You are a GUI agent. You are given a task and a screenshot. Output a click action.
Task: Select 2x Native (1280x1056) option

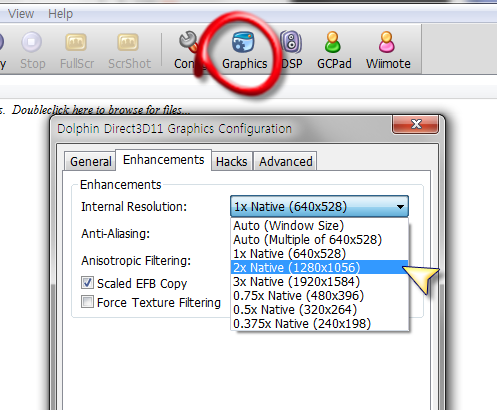(x=319, y=267)
